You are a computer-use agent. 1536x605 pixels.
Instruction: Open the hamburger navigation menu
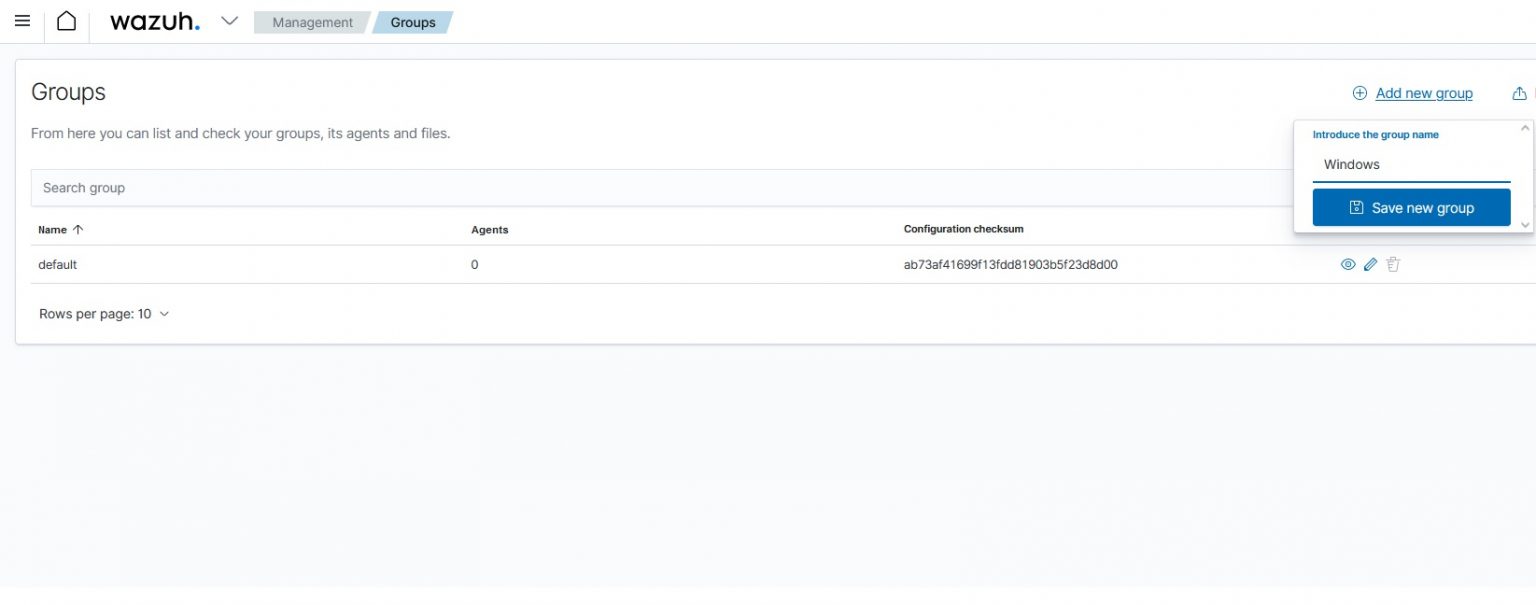coord(22,21)
